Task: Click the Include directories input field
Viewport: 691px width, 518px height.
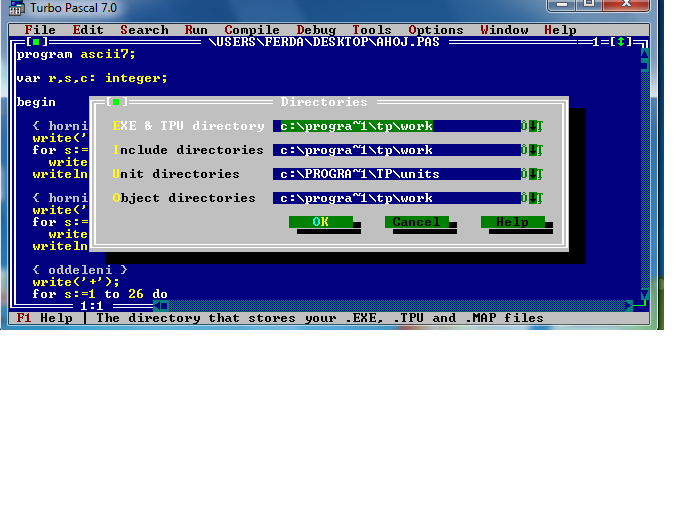Action: (397, 150)
